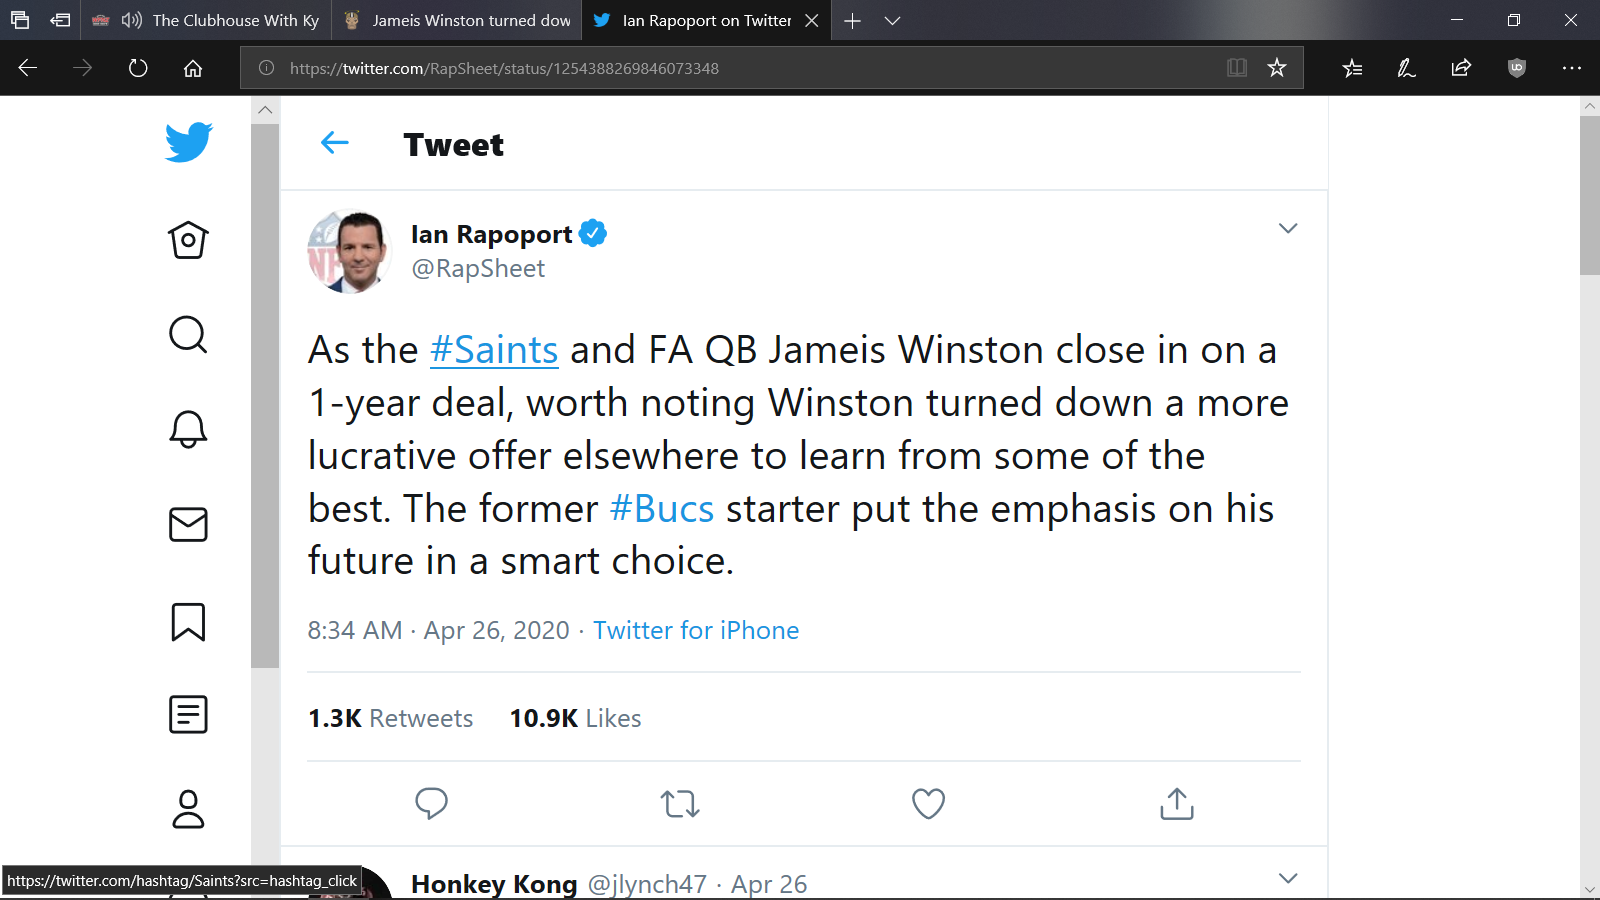Switch to Jameis Winston turned down tab

457,20
